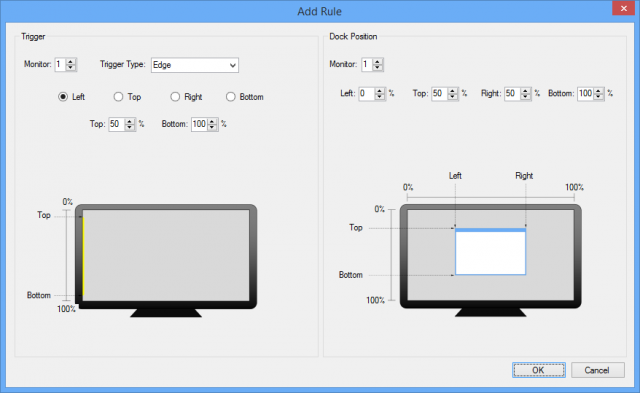Screen dimensions: 640x393
Task: Click the Trigger Top value field
Action: coord(117,124)
